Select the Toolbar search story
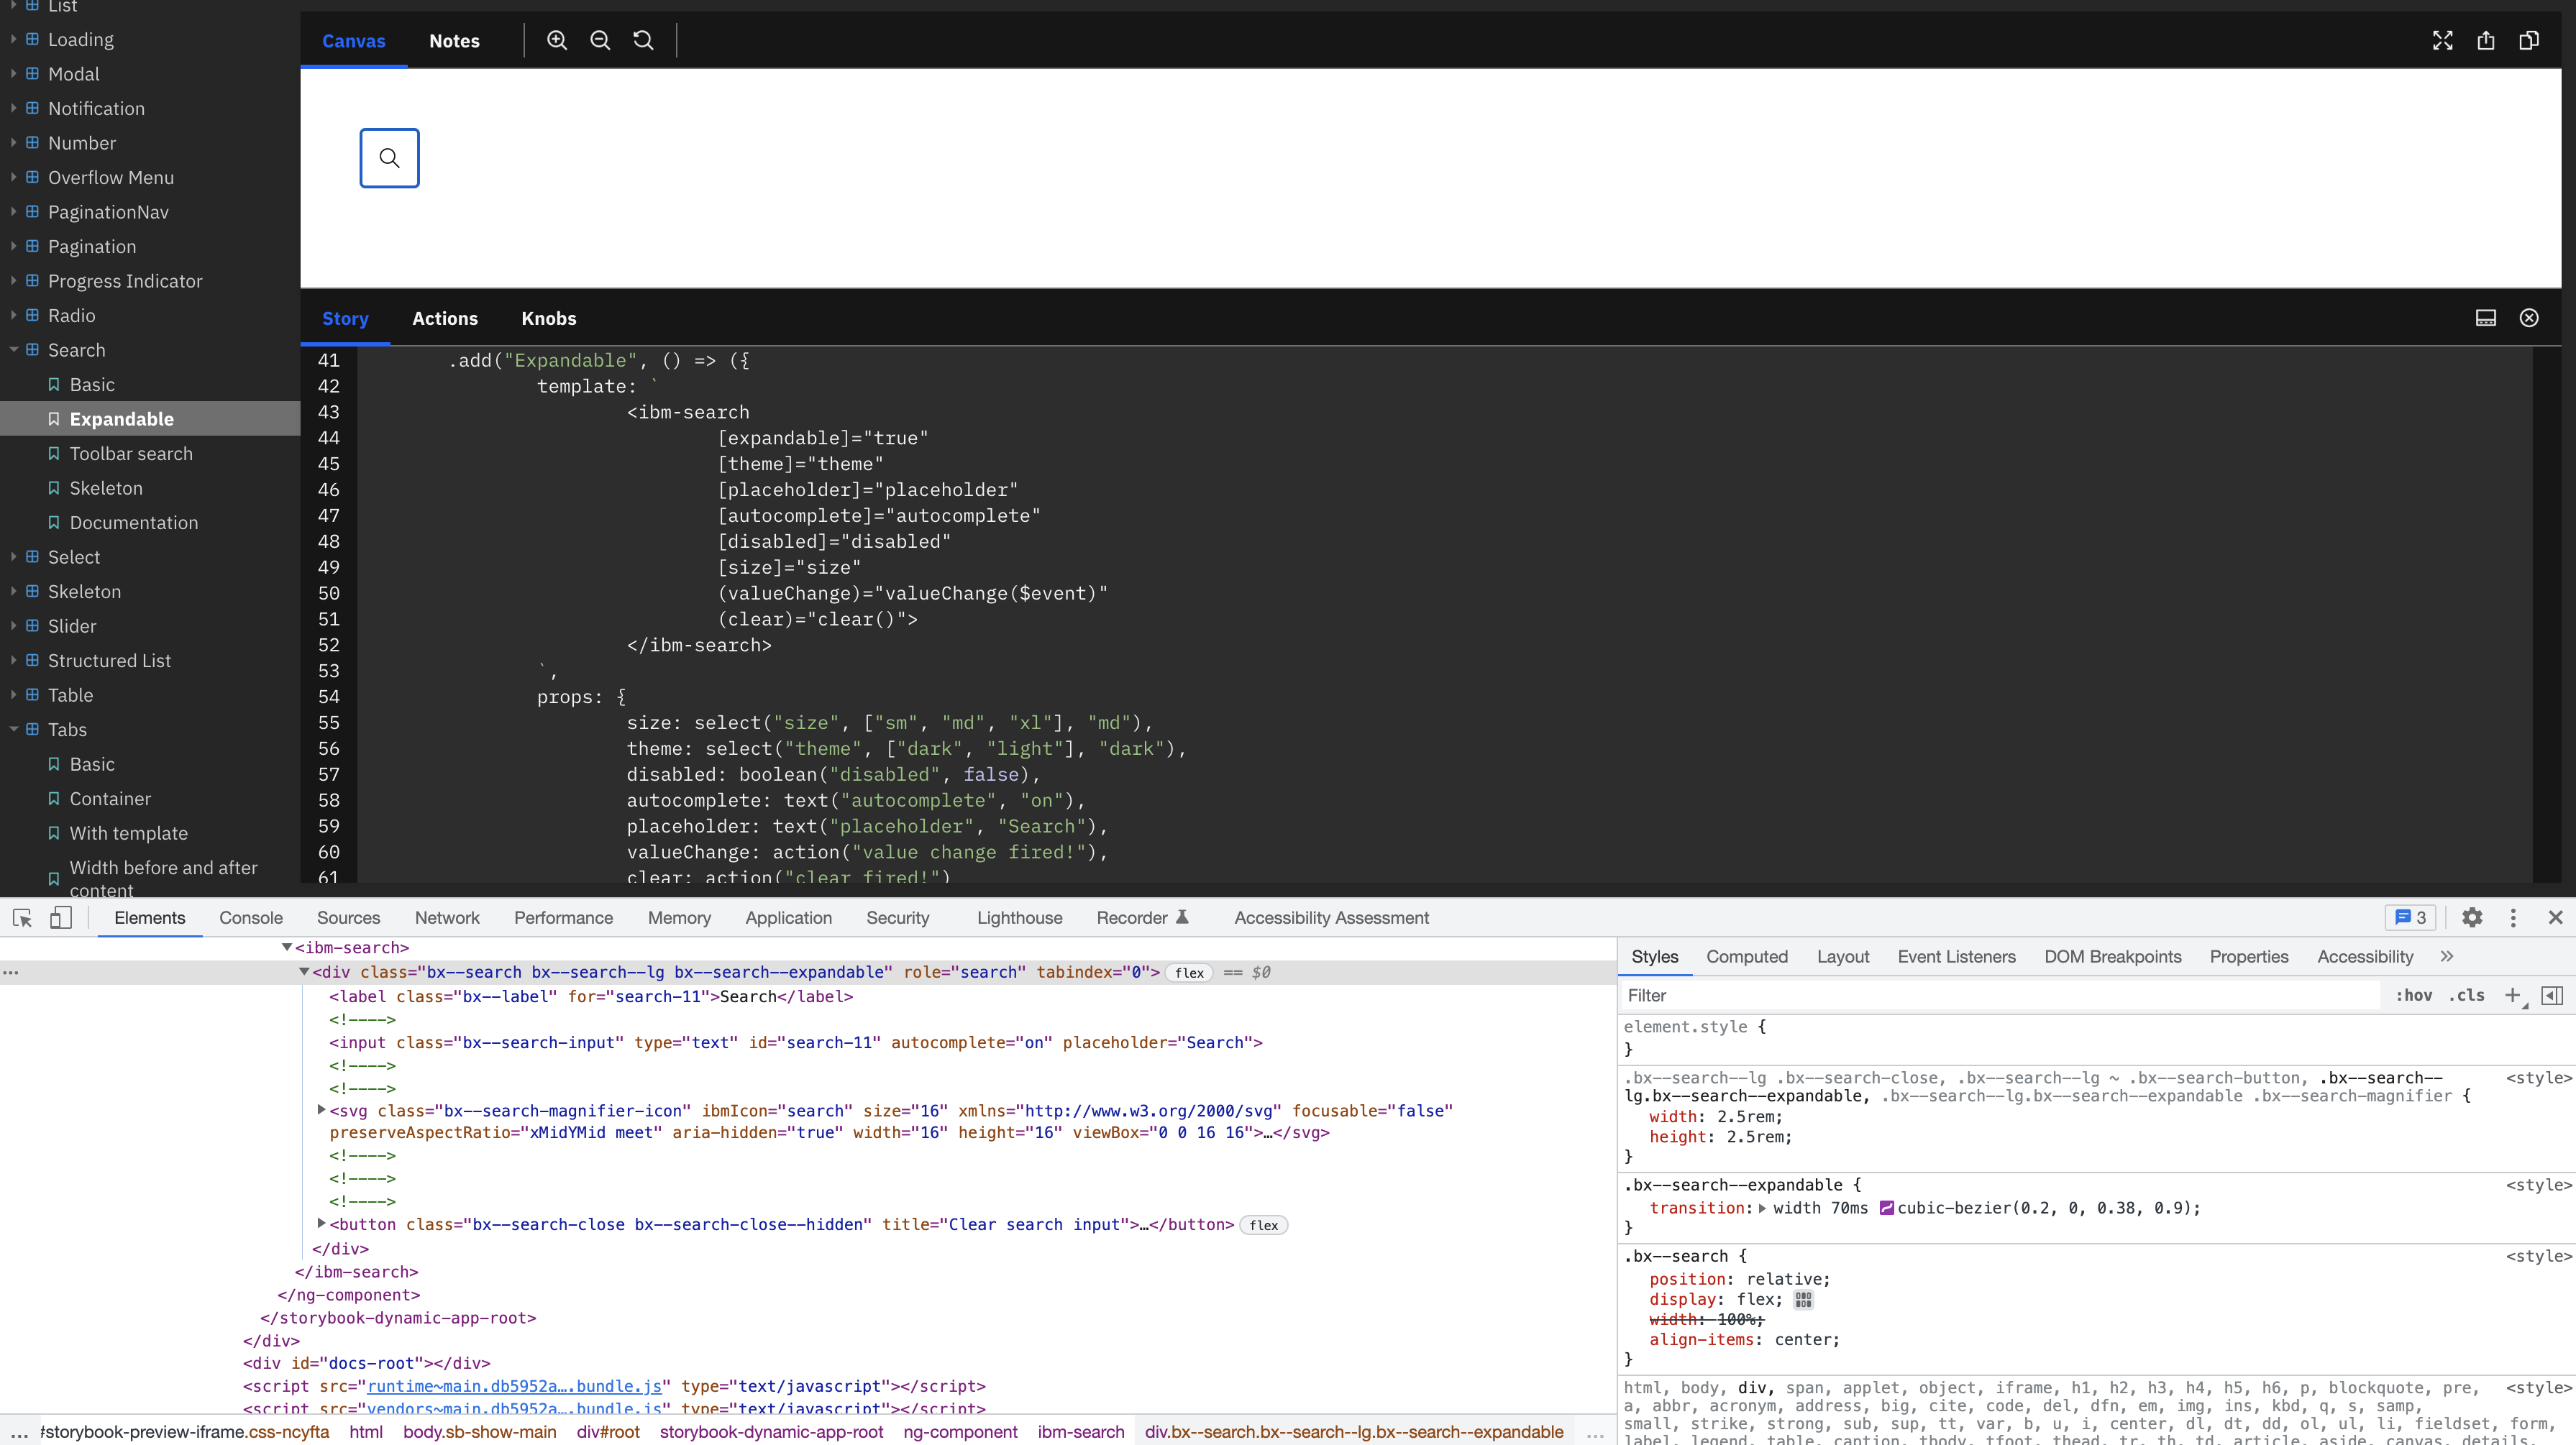This screenshot has height=1445, width=2576. 132,453
